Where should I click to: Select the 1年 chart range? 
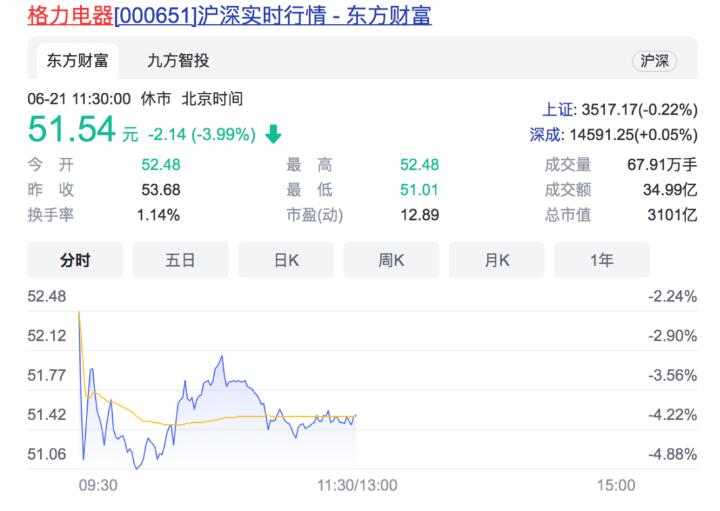(x=602, y=260)
